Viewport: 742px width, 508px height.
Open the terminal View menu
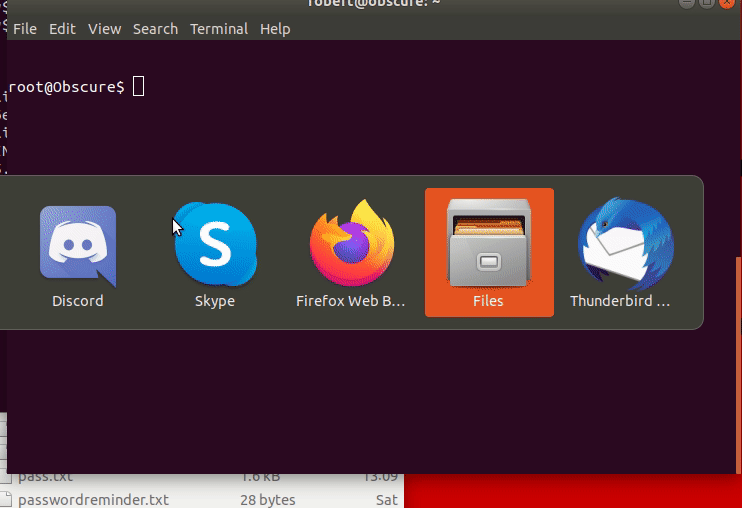click(105, 29)
